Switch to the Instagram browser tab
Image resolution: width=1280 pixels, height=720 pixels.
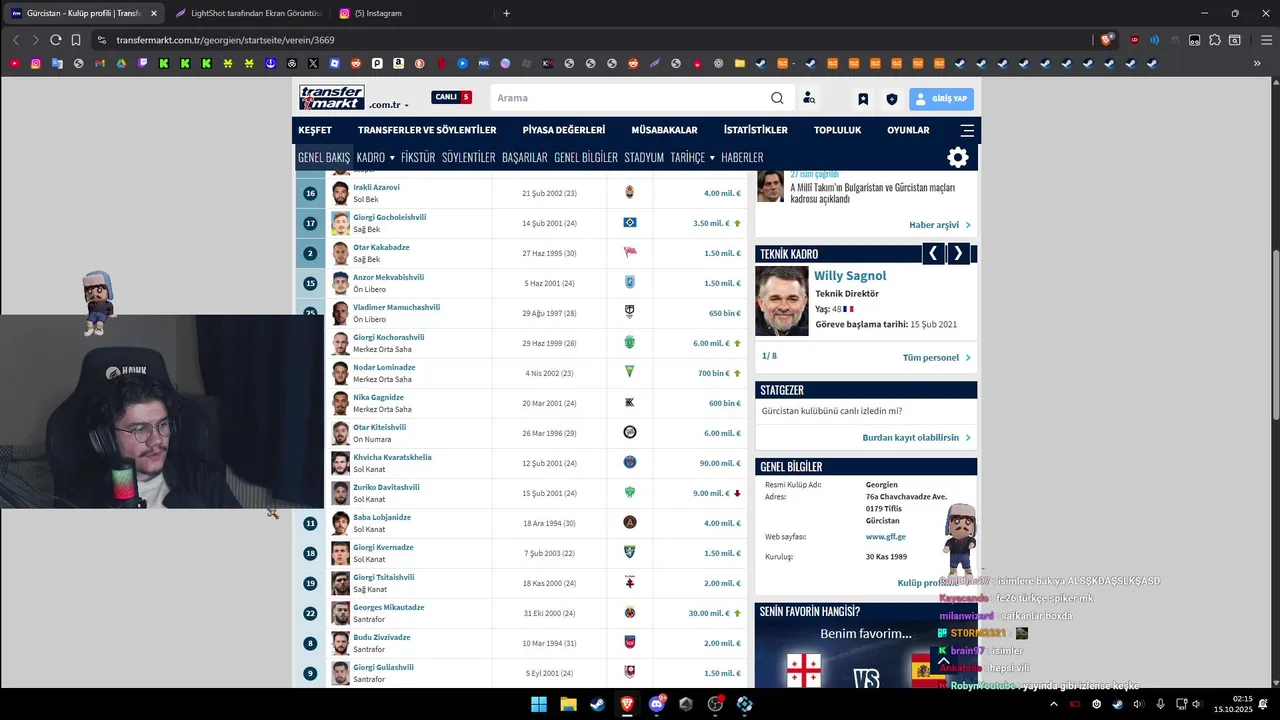[376, 13]
